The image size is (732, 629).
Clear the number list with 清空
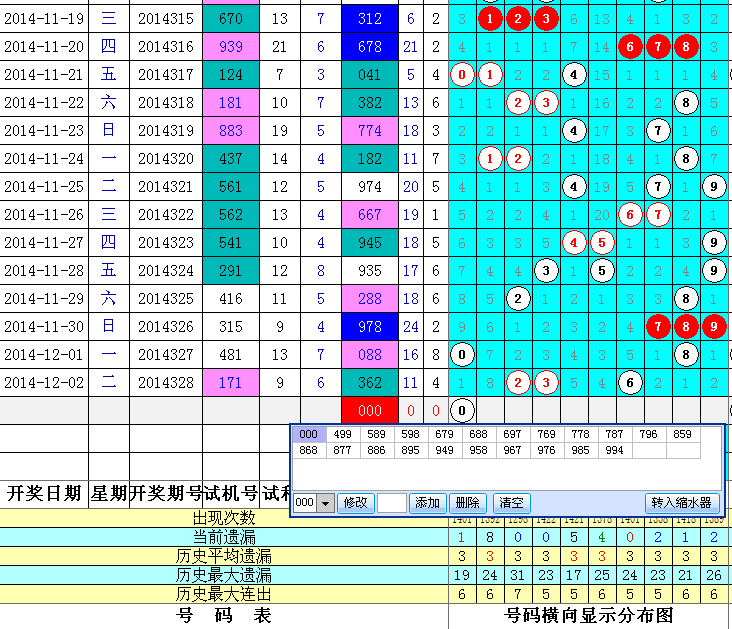[x=512, y=503]
